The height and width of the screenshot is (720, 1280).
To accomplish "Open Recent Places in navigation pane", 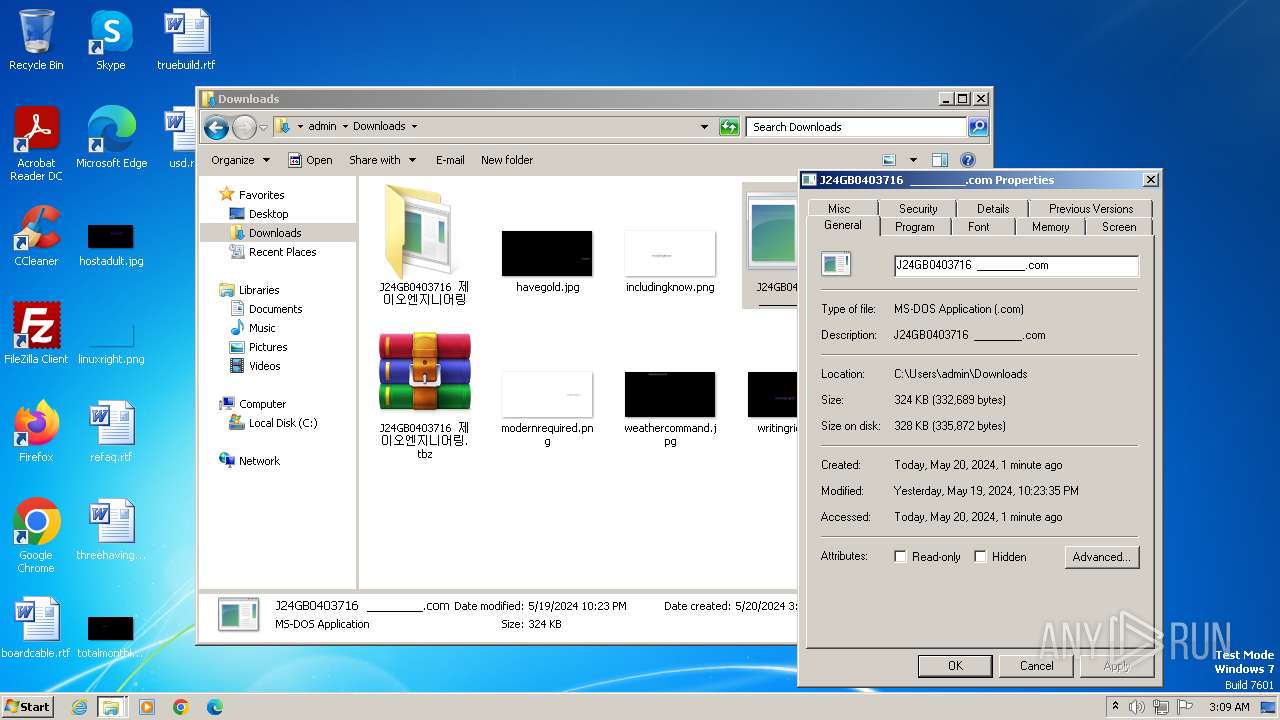I will [282, 252].
